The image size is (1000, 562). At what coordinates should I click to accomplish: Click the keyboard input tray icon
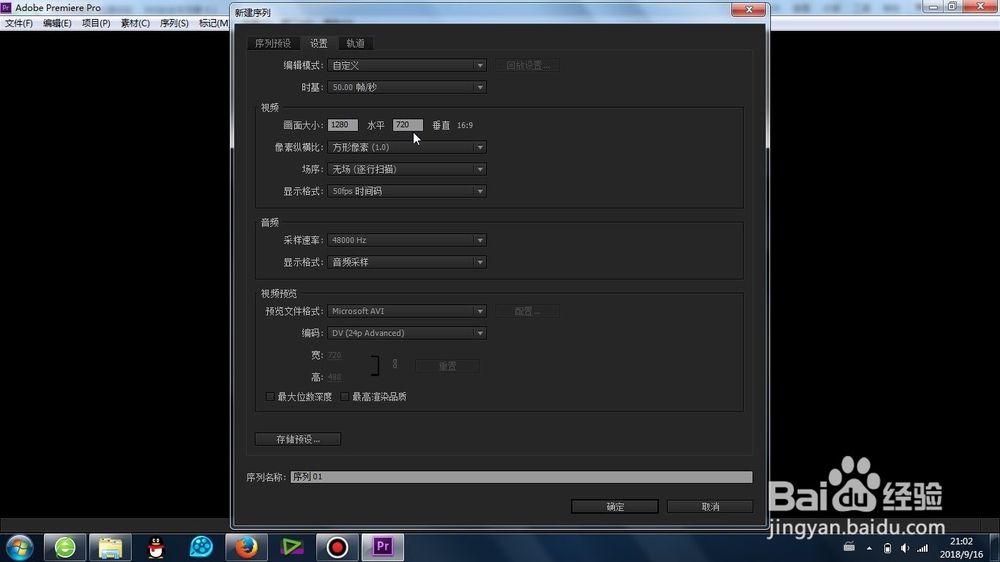pyautogui.click(x=849, y=547)
